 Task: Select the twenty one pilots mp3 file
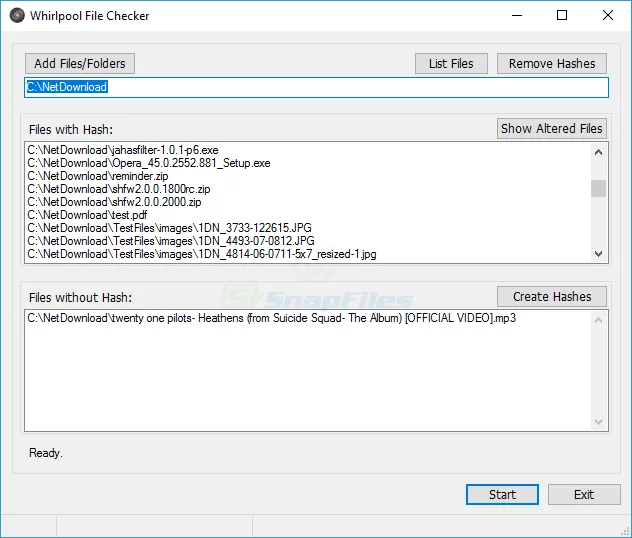tap(271, 318)
